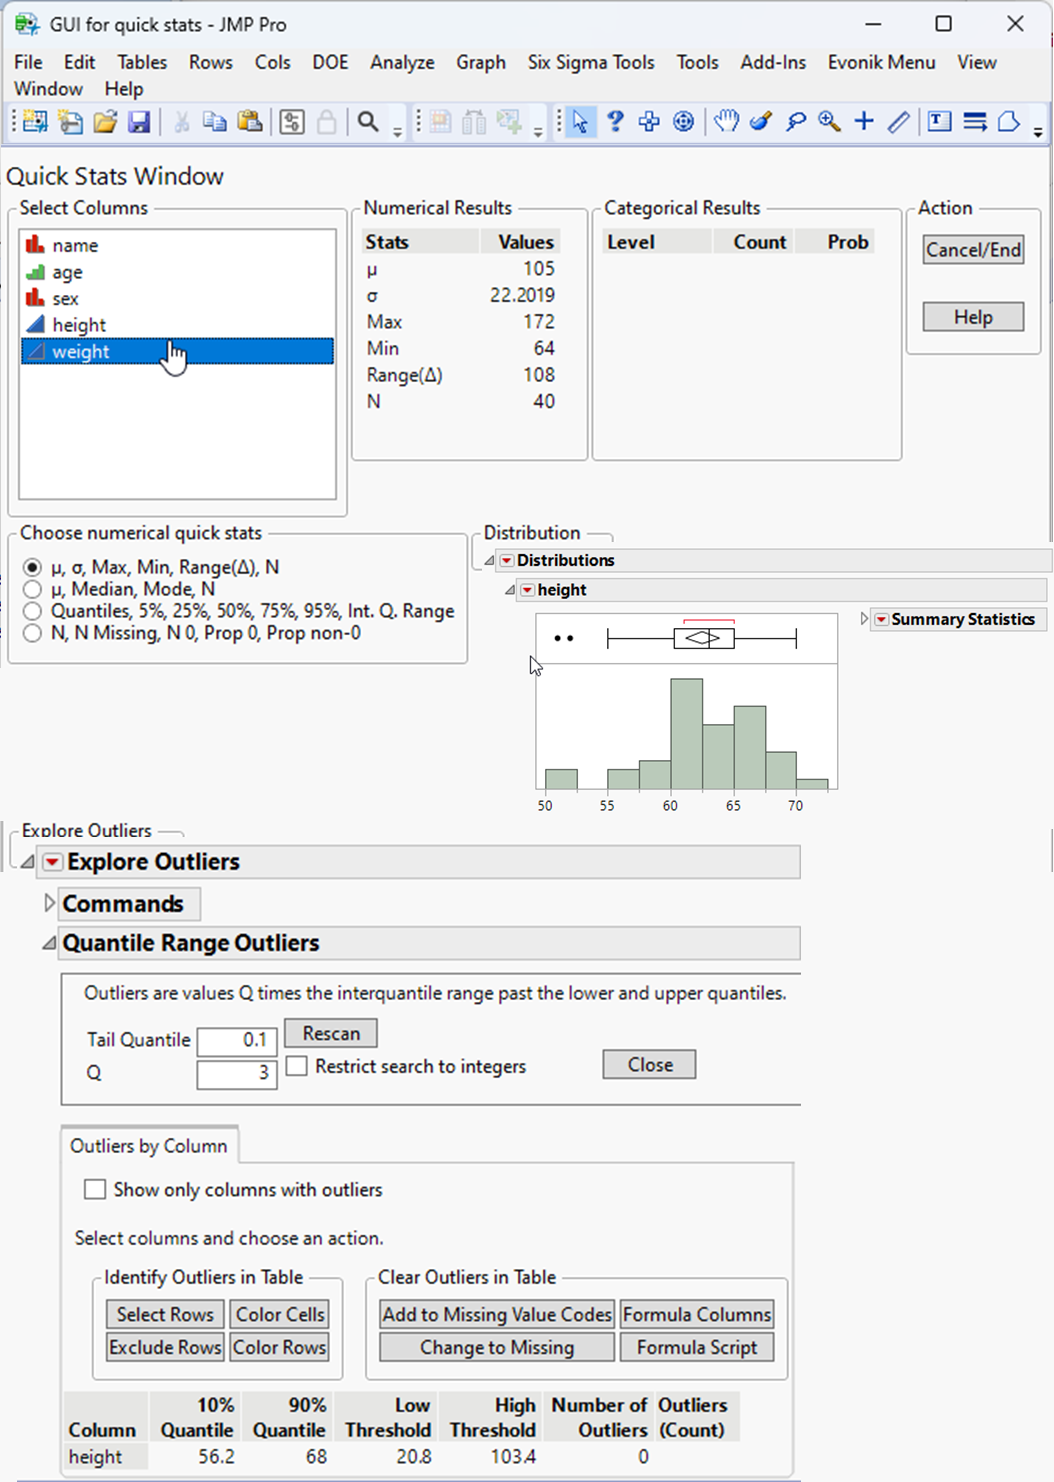1054x1482 pixels.
Task: Choose the Brush tool
Action: coord(762,121)
